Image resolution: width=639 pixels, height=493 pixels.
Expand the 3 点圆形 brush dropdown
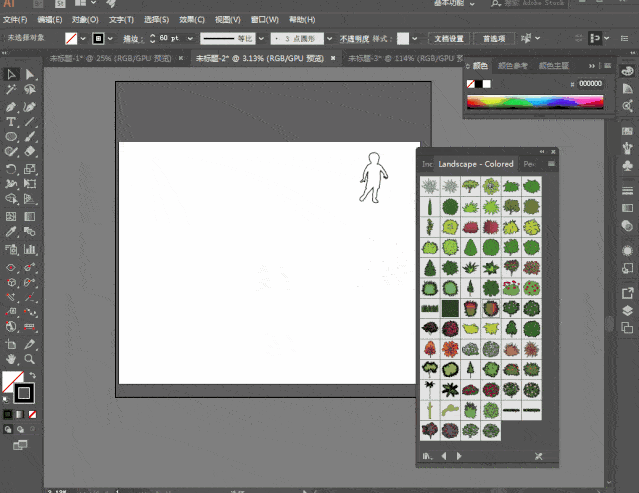tap(327, 39)
